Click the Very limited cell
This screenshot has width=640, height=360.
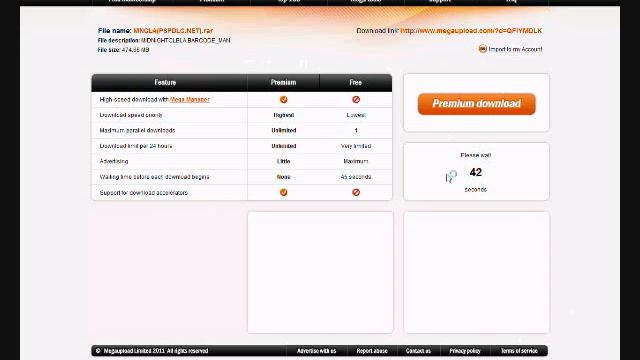[356, 146]
